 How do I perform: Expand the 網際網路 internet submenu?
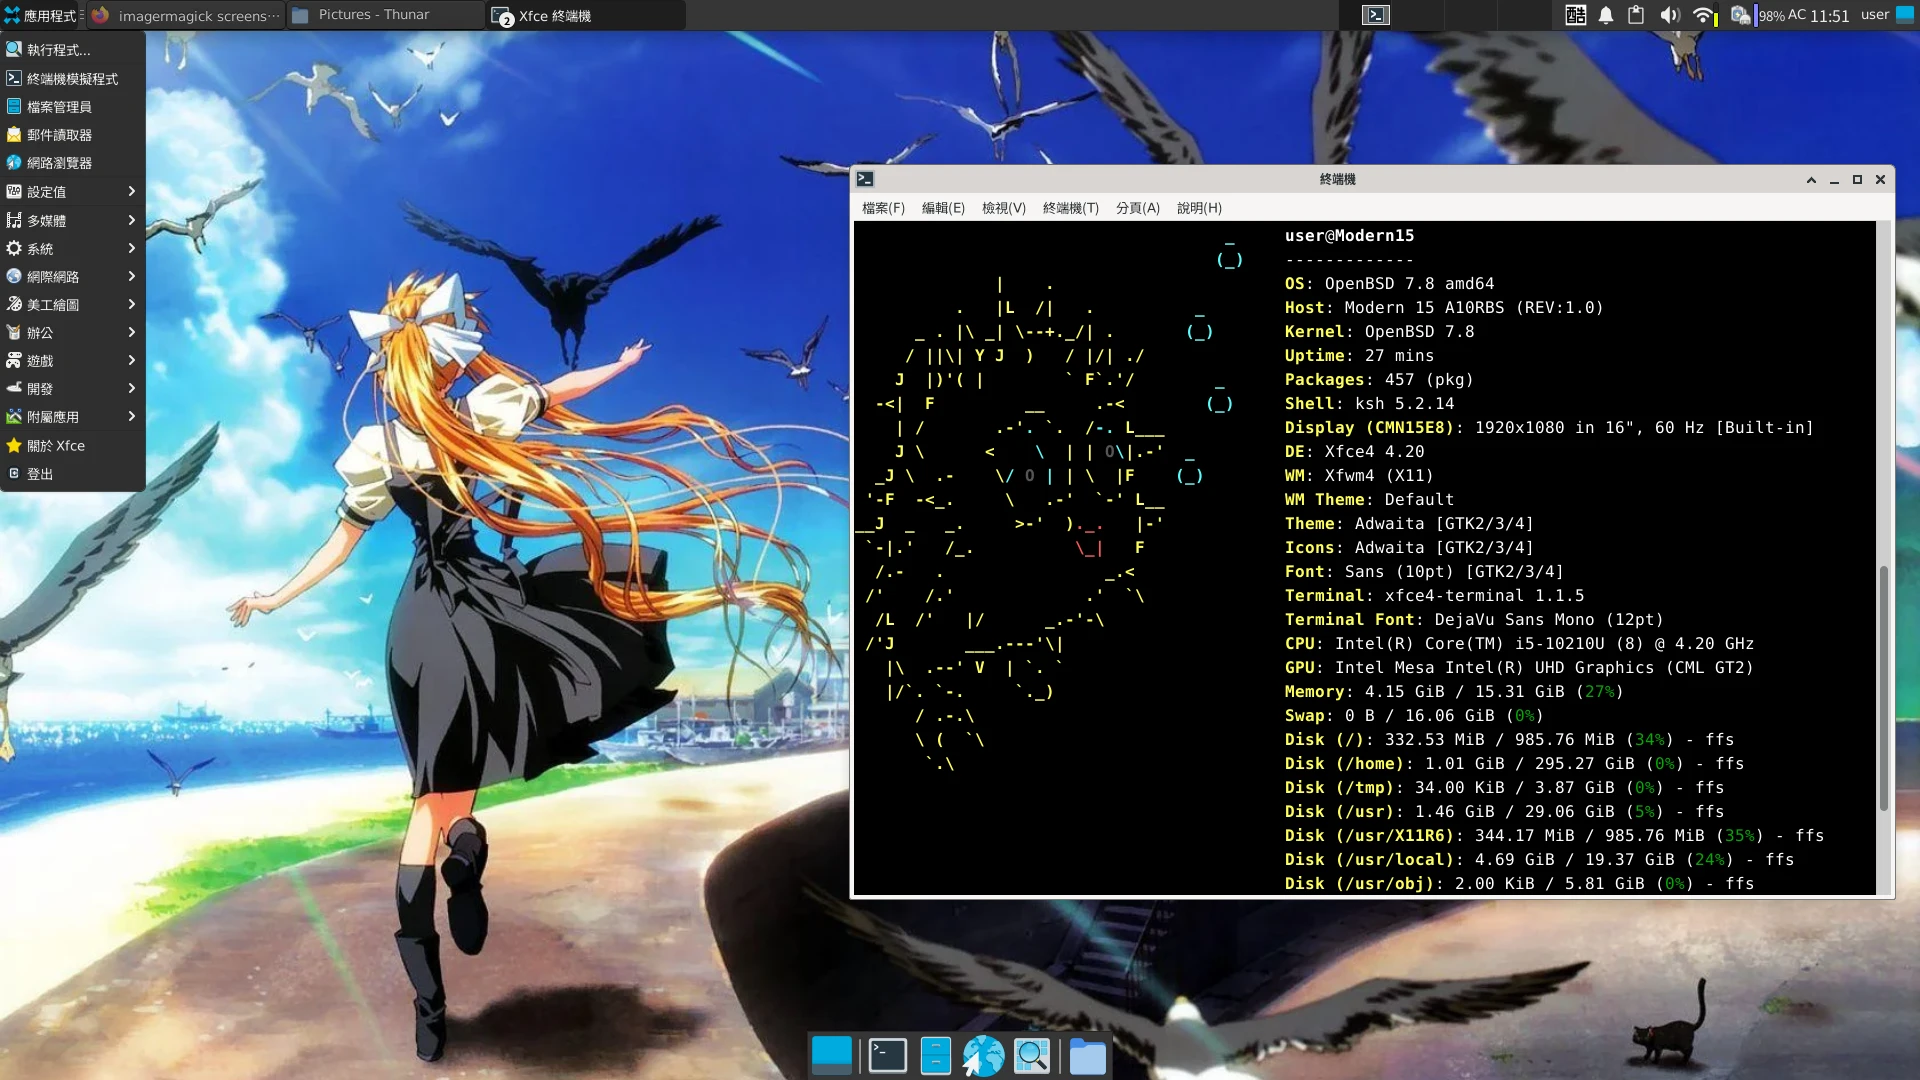(72, 276)
